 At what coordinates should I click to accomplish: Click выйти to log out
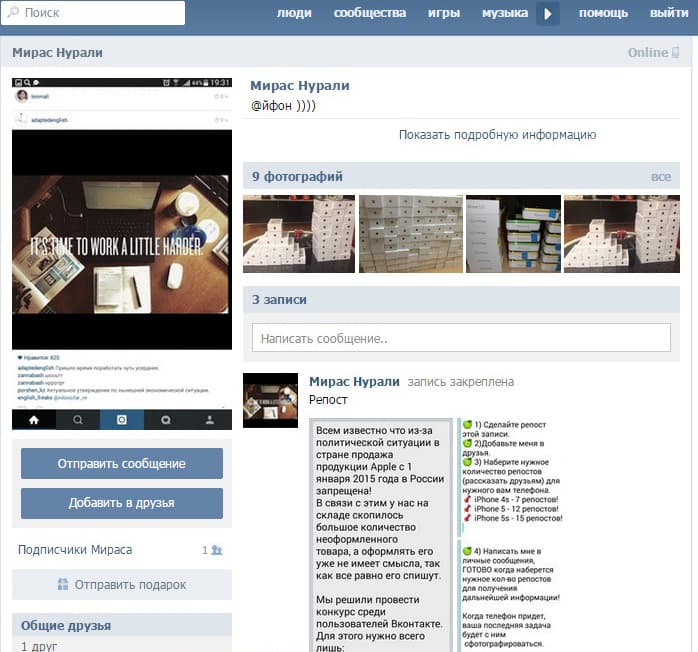(669, 13)
